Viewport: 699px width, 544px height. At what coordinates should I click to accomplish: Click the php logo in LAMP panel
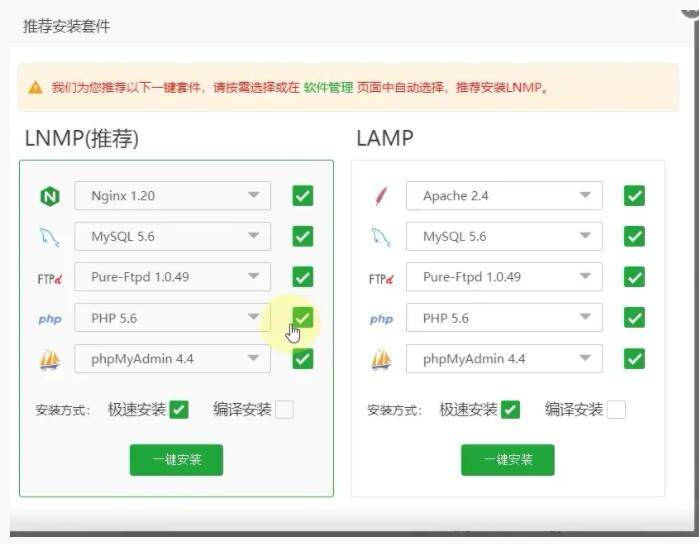click(382, 319)
